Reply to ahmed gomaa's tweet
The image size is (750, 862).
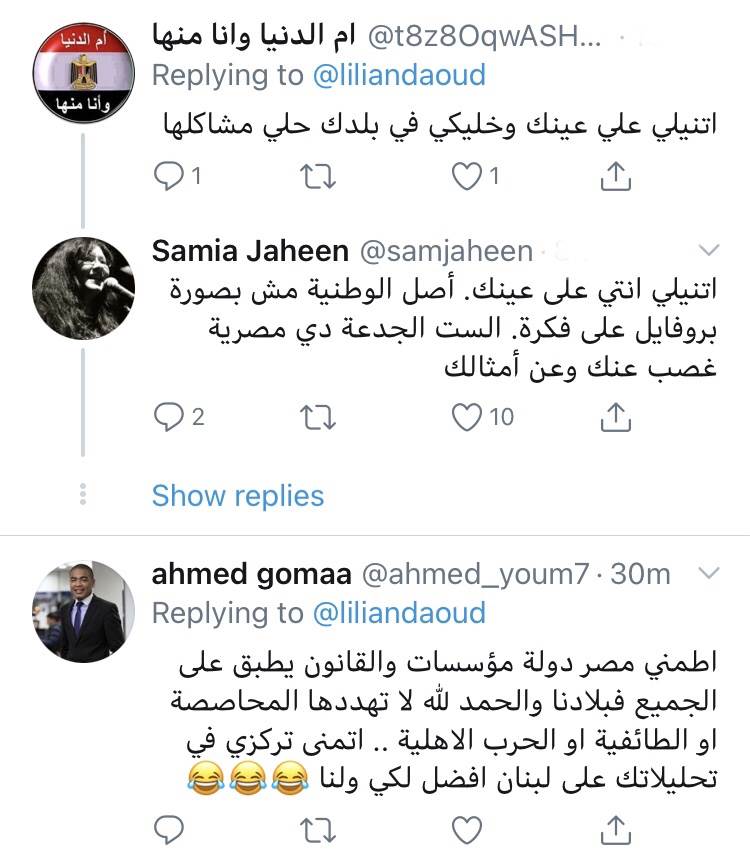tap(167, 829)
